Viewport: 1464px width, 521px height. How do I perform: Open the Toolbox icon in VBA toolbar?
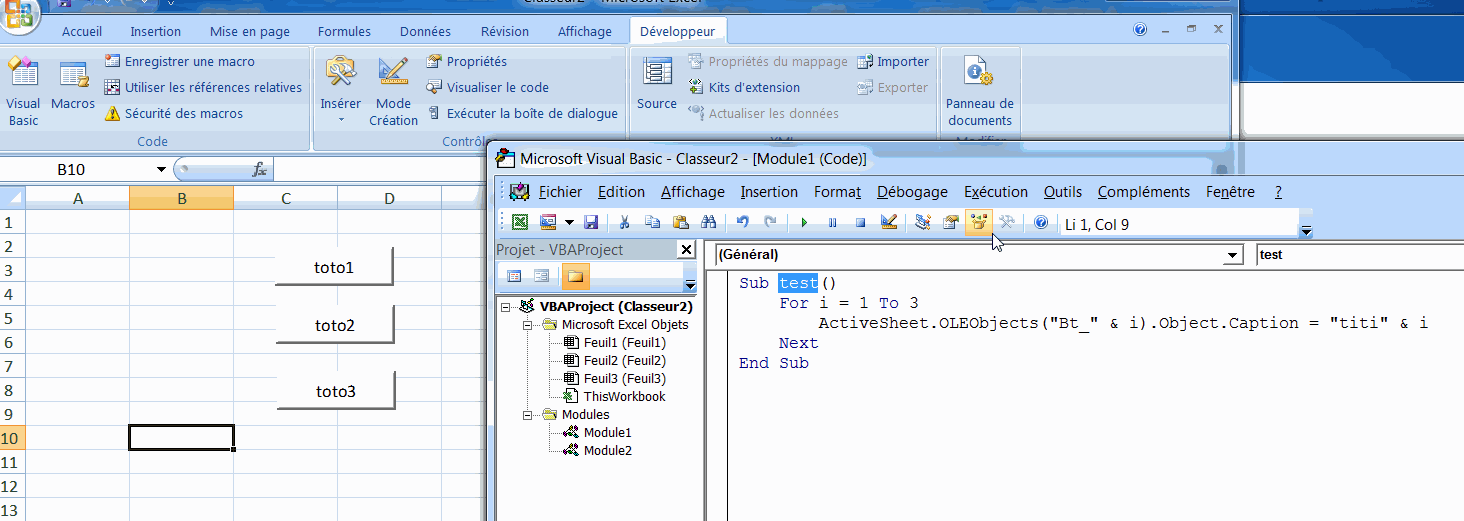tap(1007, 222)
